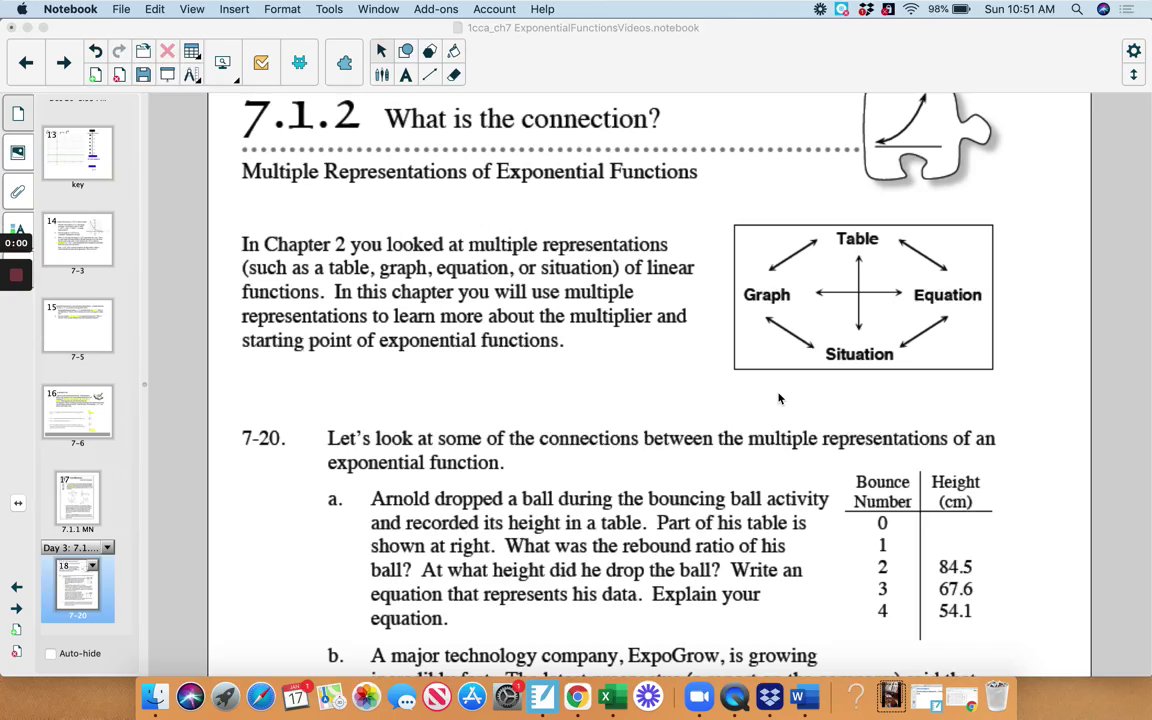Go to the next page using sidebar right arrow
This screenshot has height=720, width=1152.
tap(16, 608)
